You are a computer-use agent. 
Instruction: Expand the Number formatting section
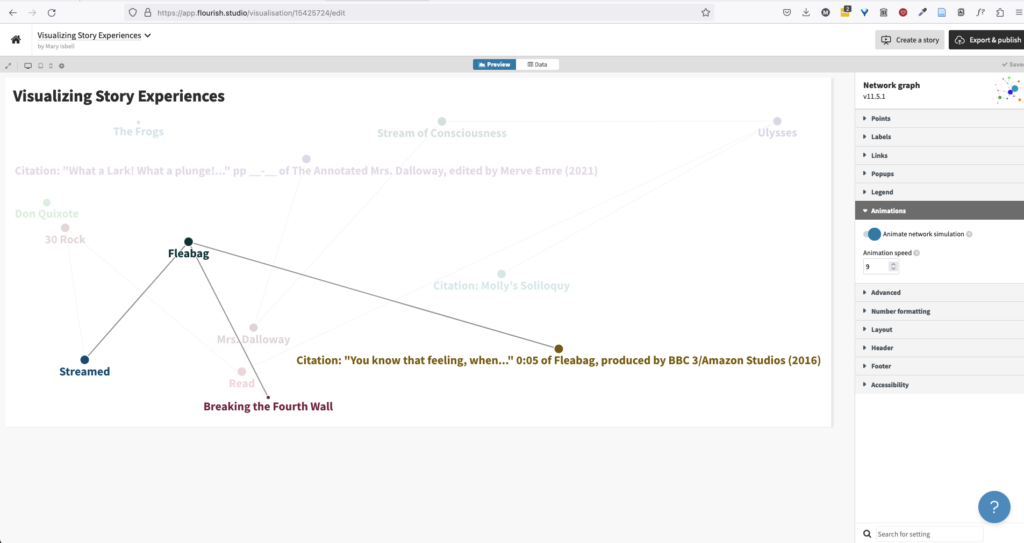[x=939, y=311]
